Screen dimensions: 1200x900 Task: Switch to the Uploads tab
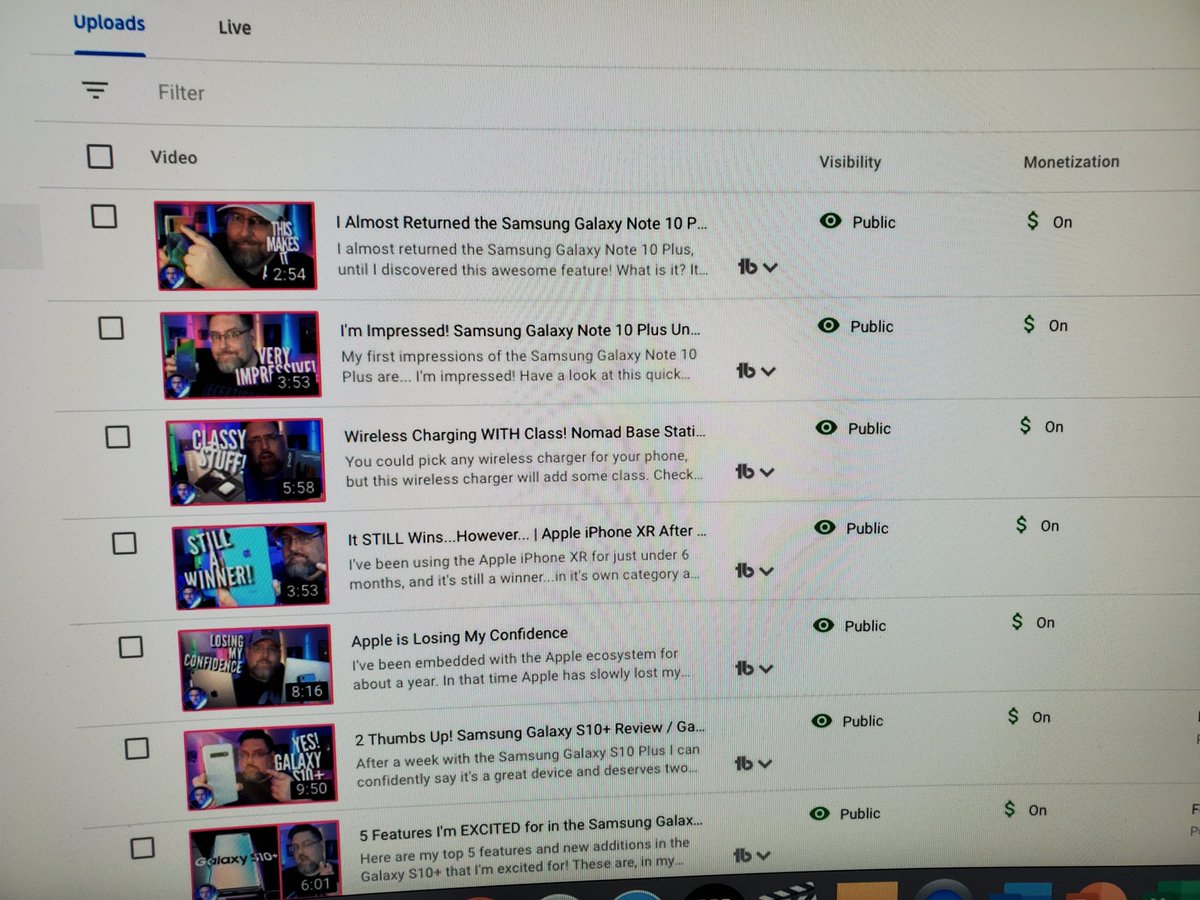109,23
